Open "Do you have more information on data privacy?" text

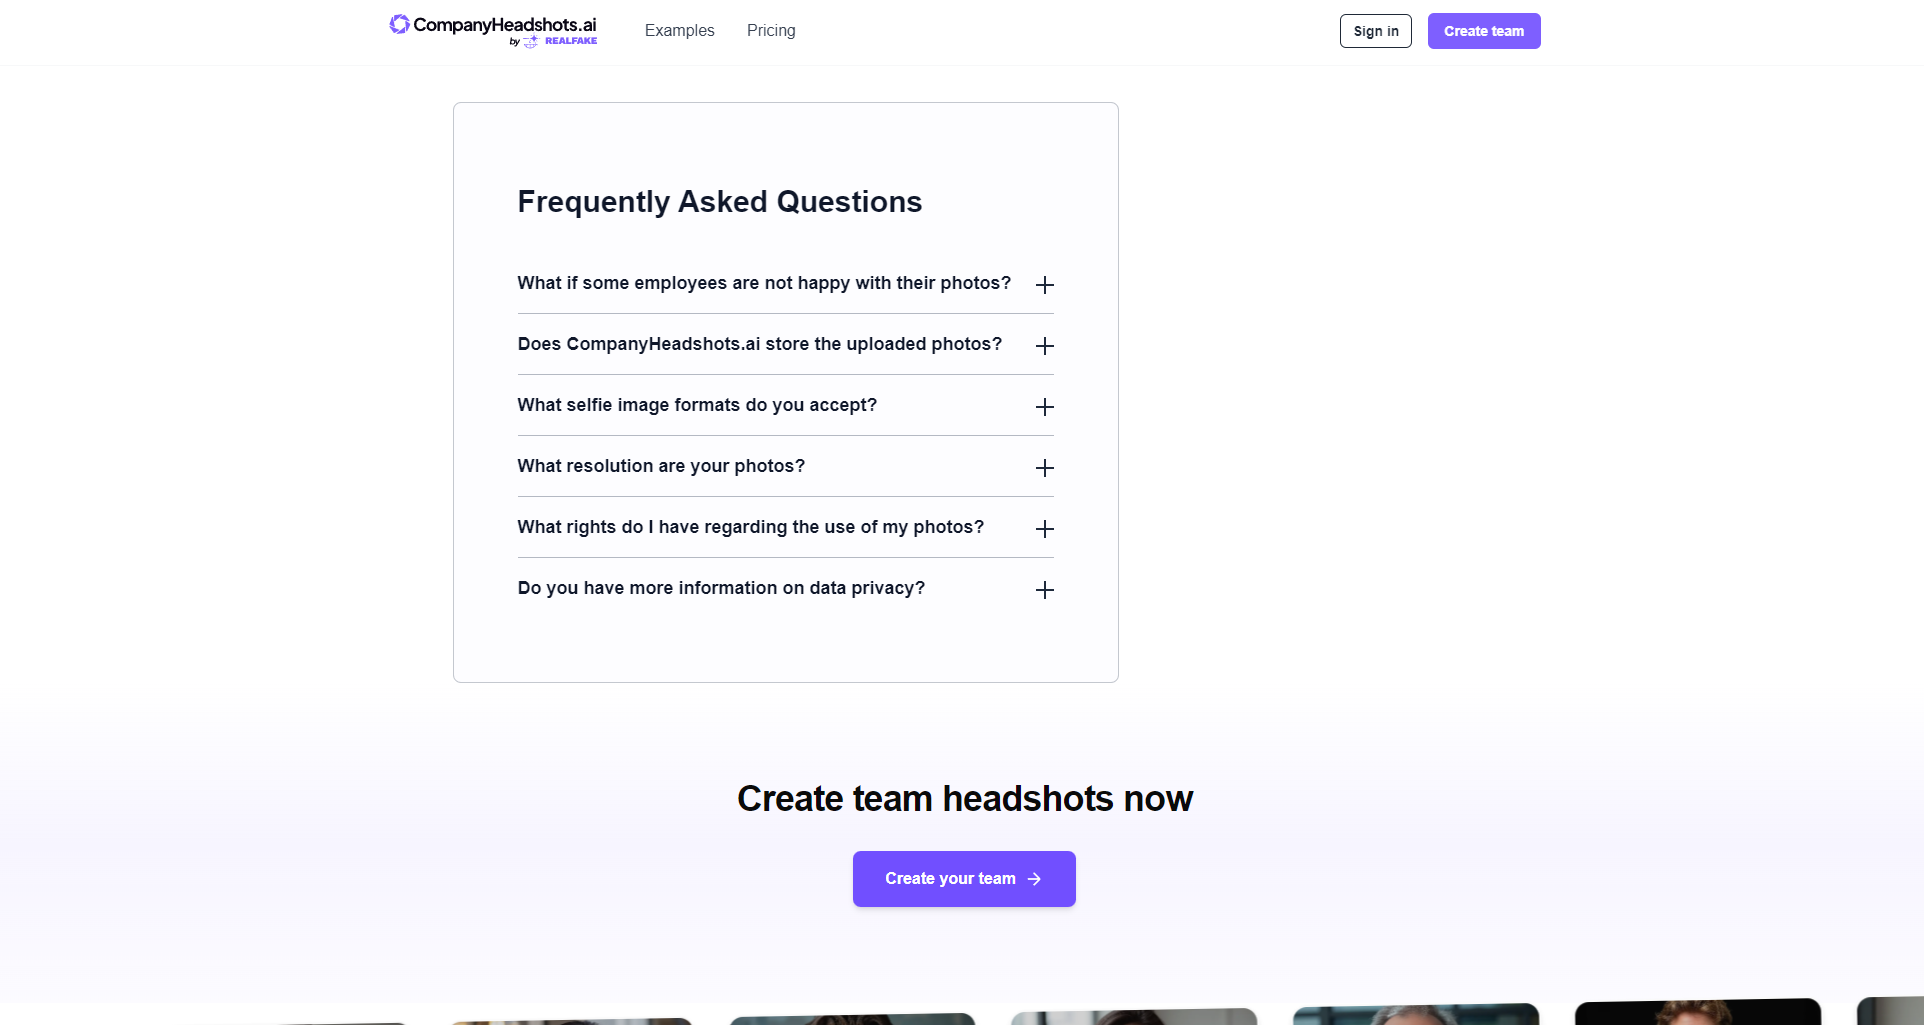pos(720,588)
